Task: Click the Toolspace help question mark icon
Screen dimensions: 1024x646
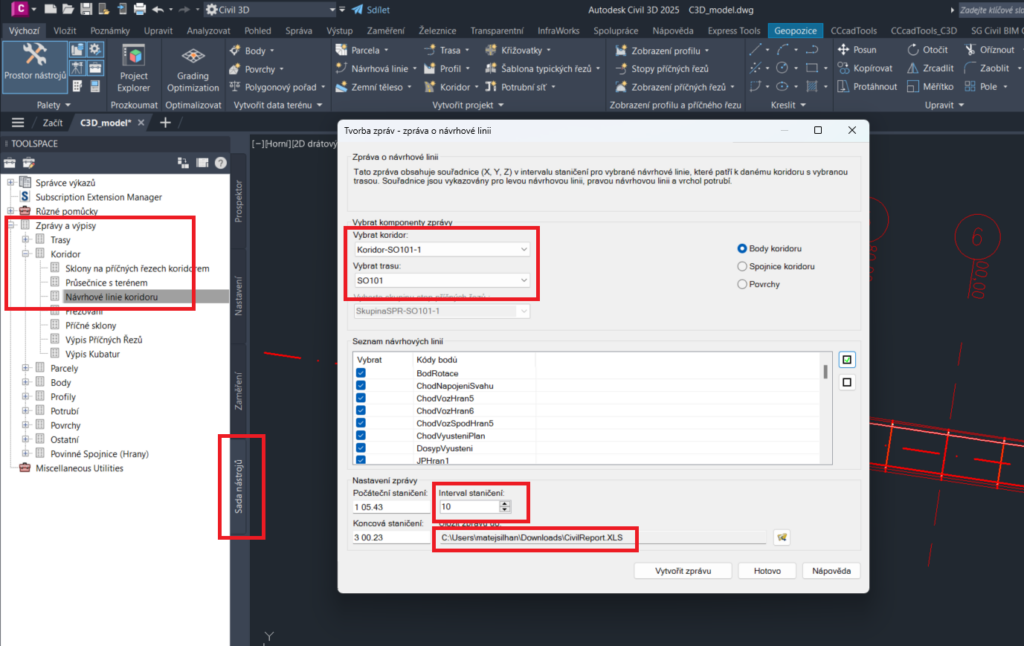Action: pos(220,162)
